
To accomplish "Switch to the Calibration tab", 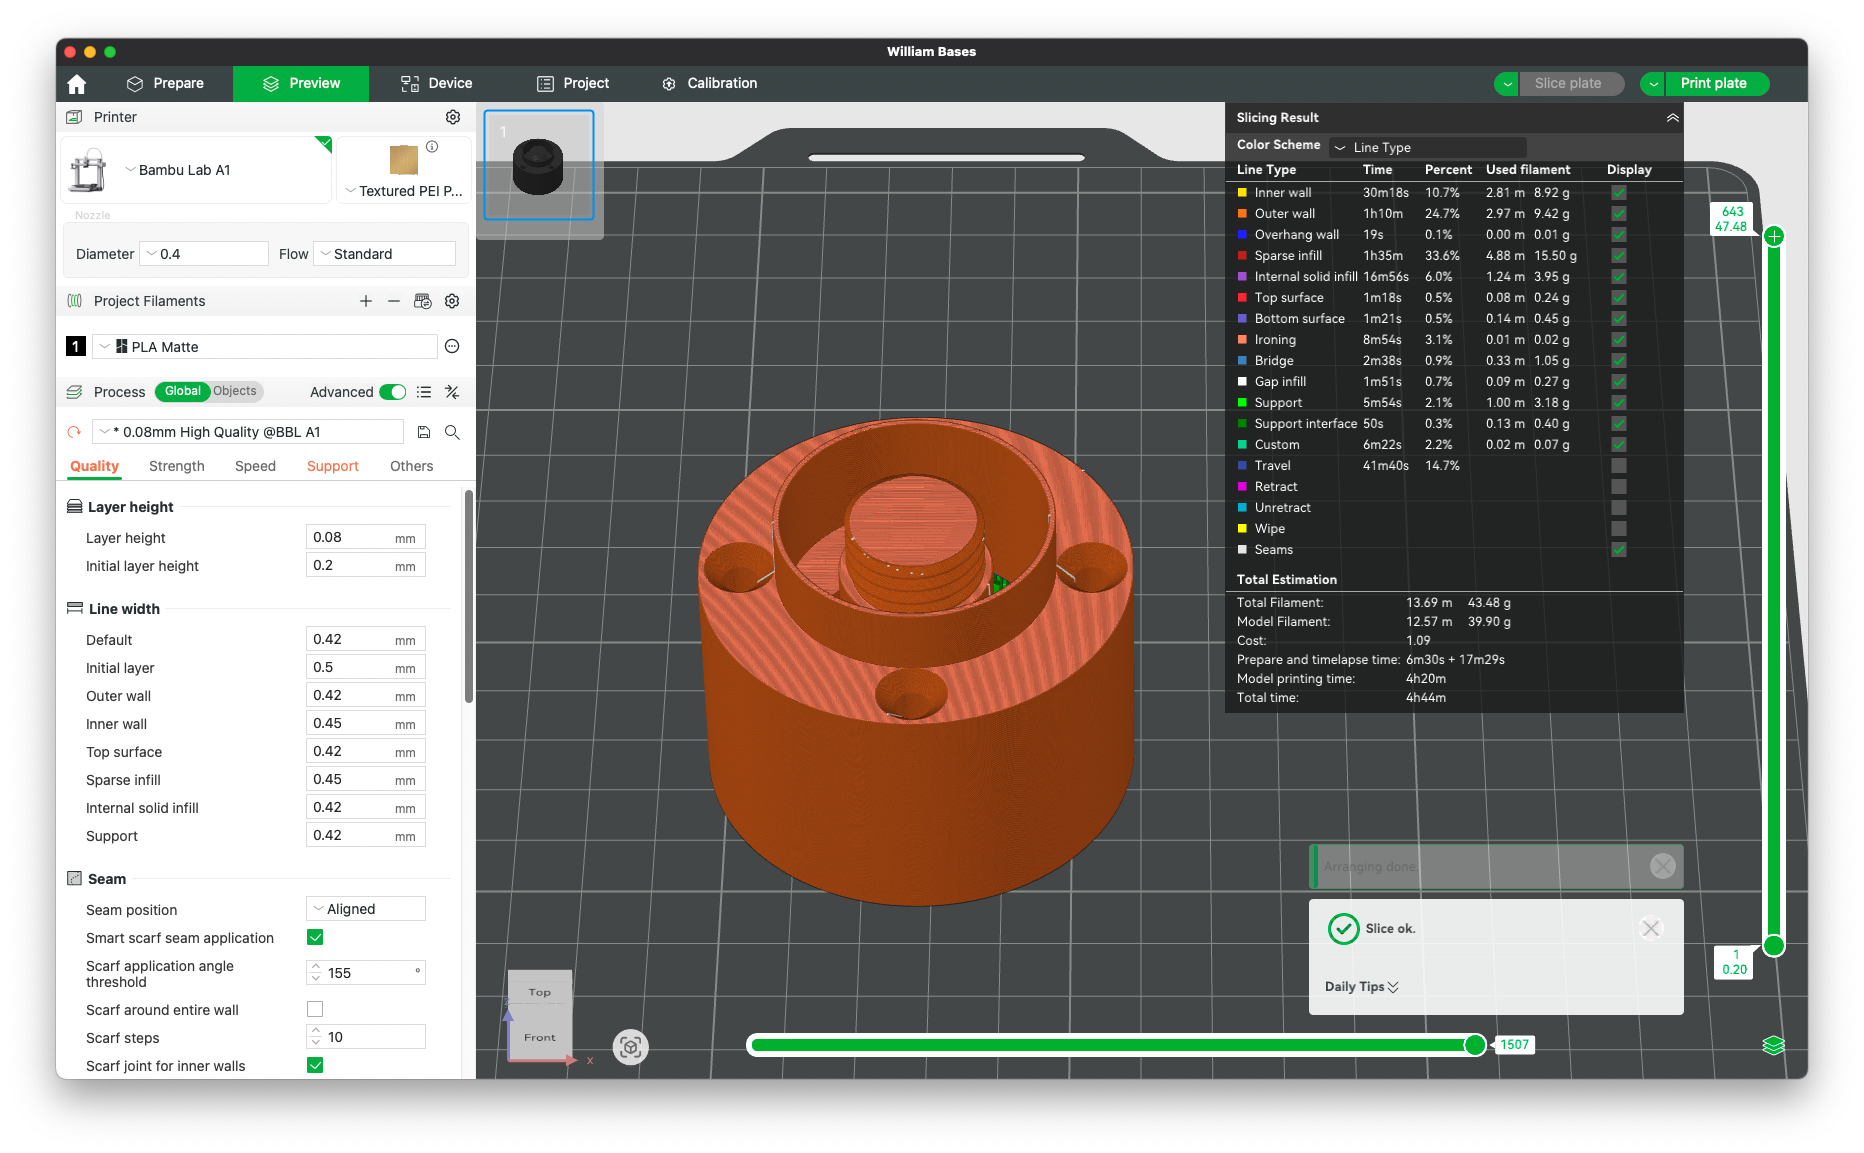I will [709, 83].
